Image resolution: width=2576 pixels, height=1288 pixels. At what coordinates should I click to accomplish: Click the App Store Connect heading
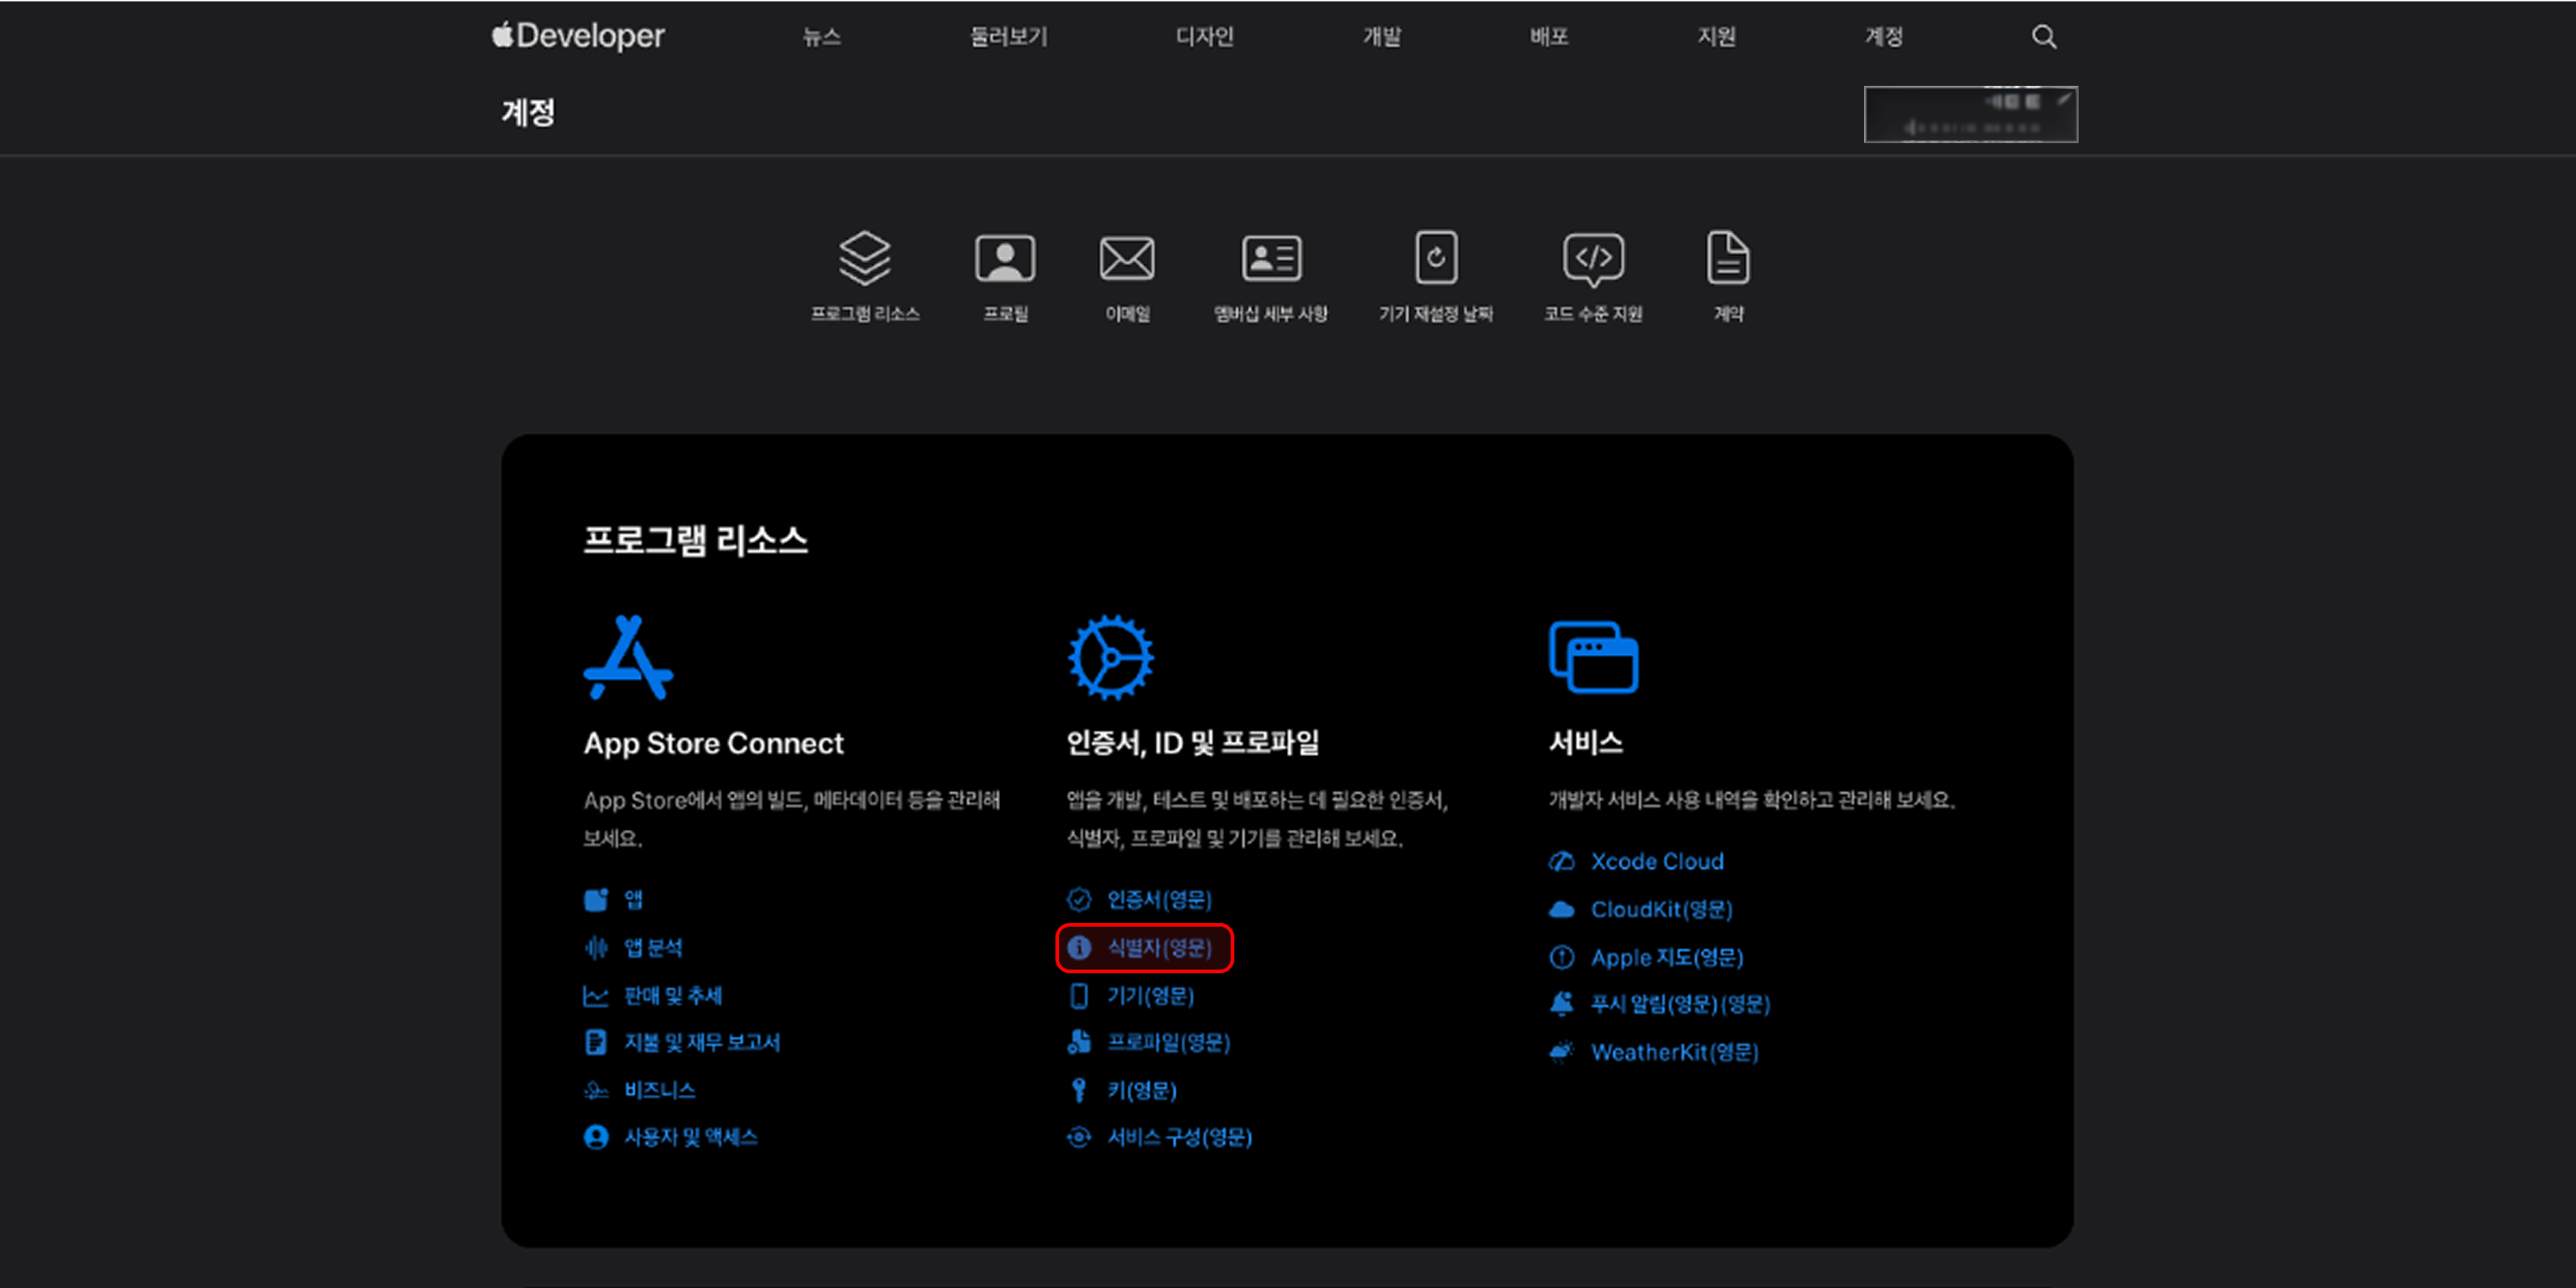click(x=714, y=743)
